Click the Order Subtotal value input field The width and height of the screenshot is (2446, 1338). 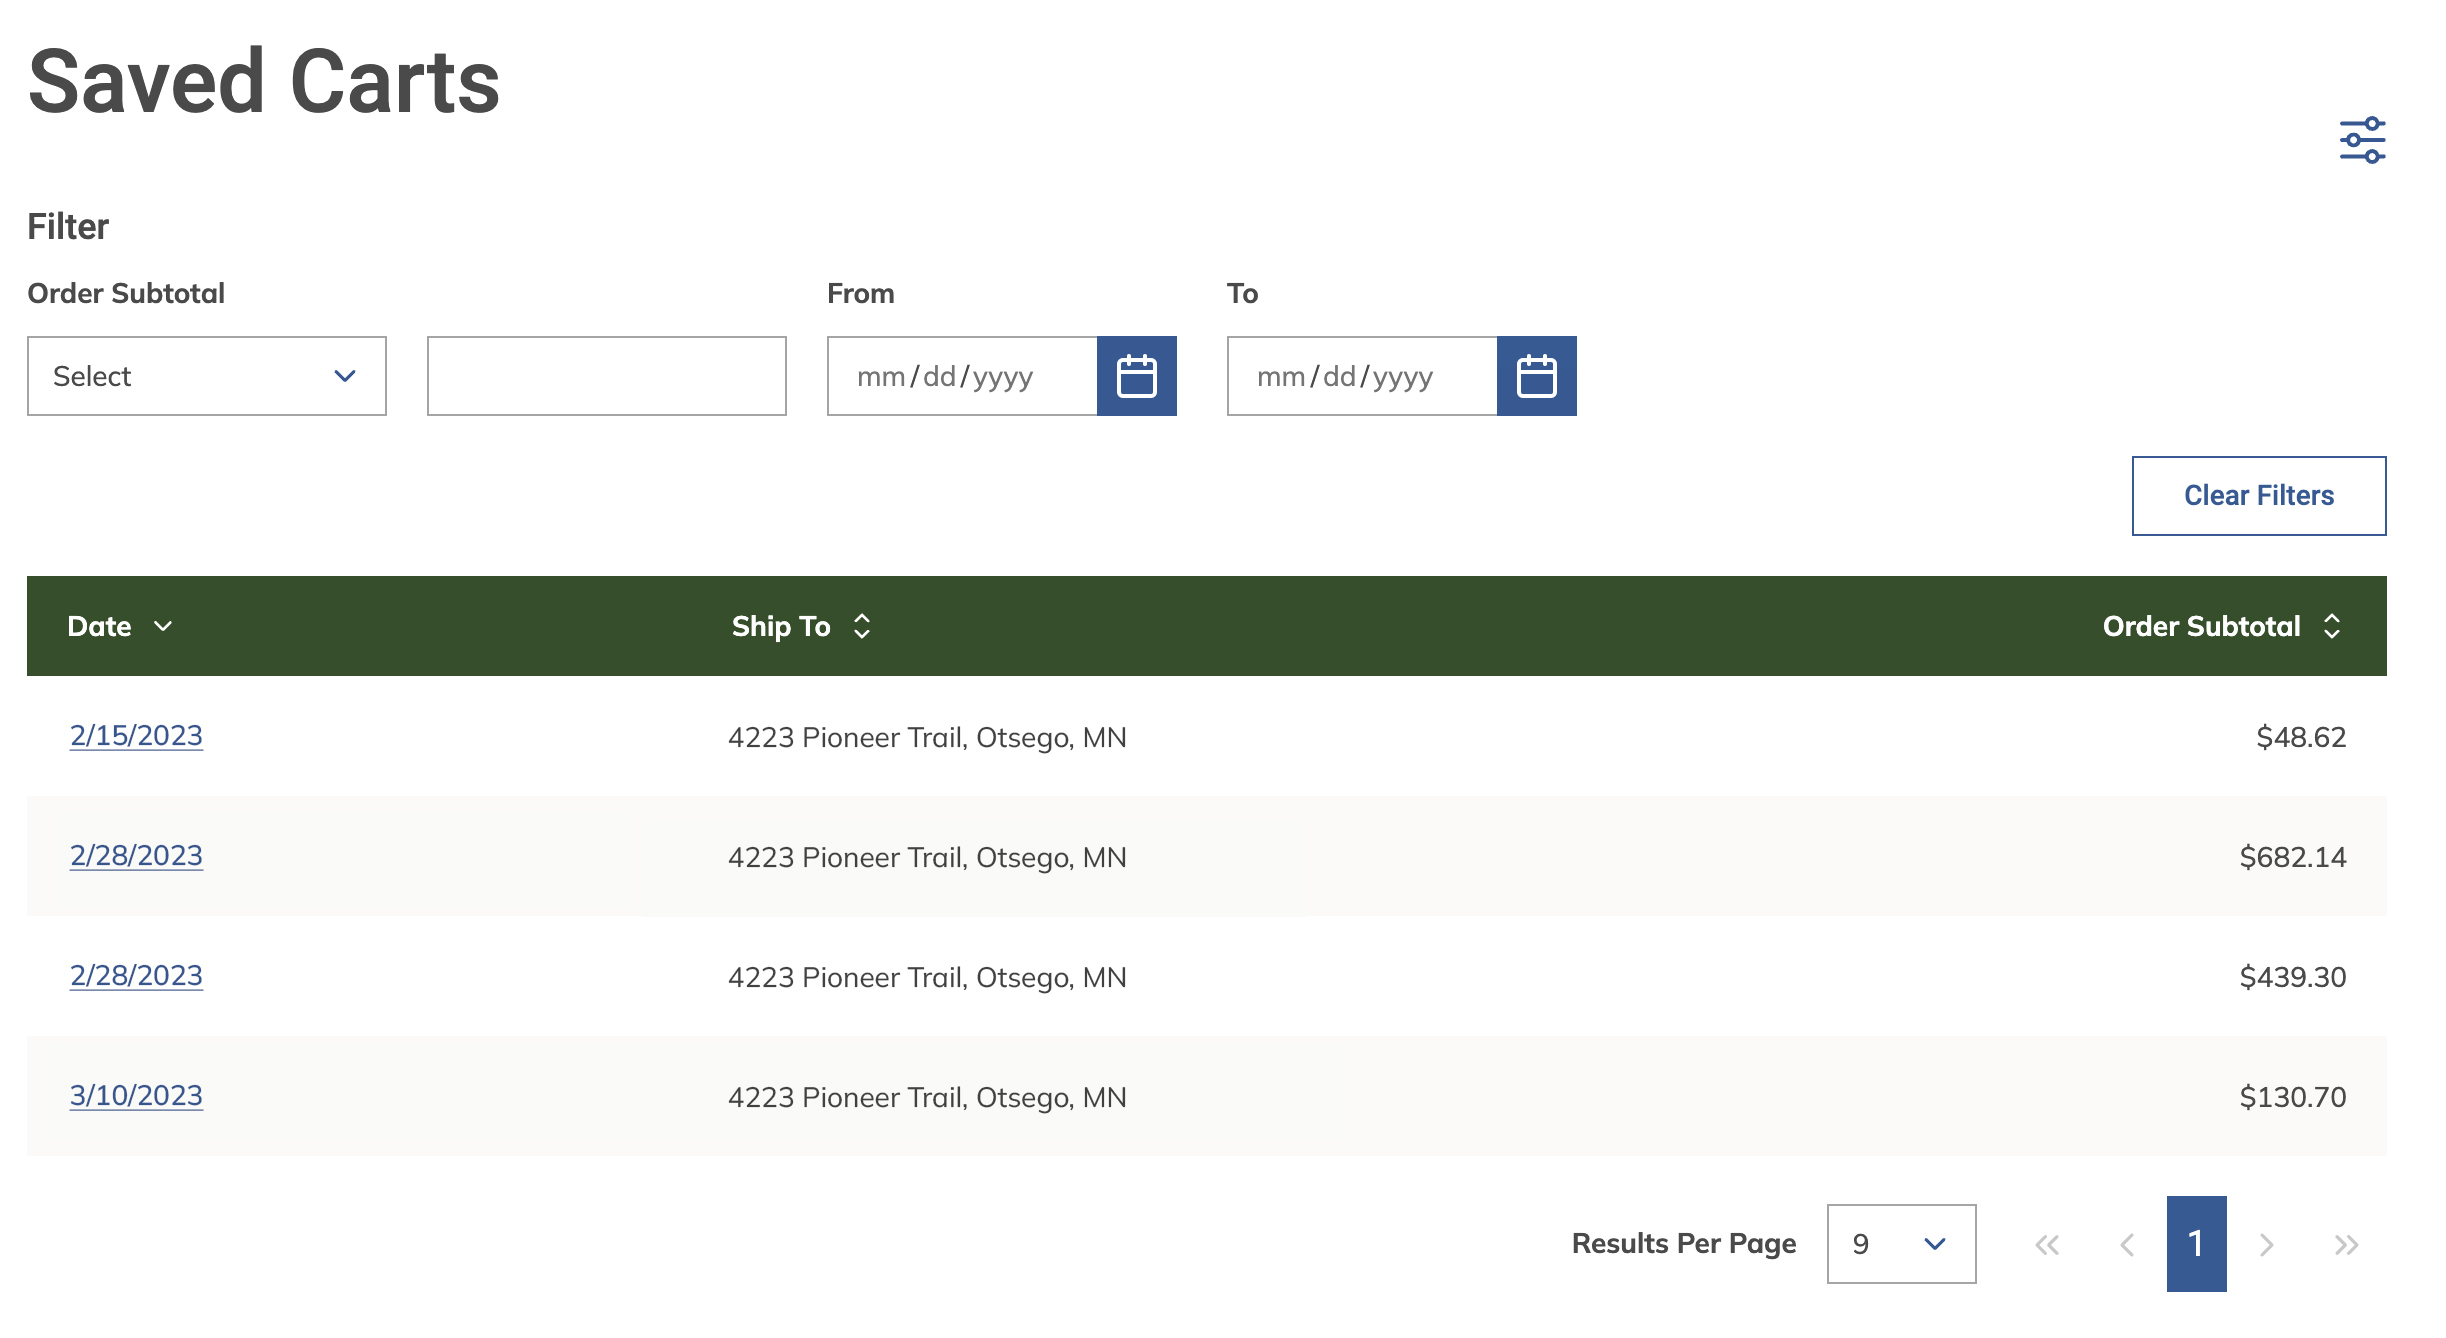click(606, 376)
